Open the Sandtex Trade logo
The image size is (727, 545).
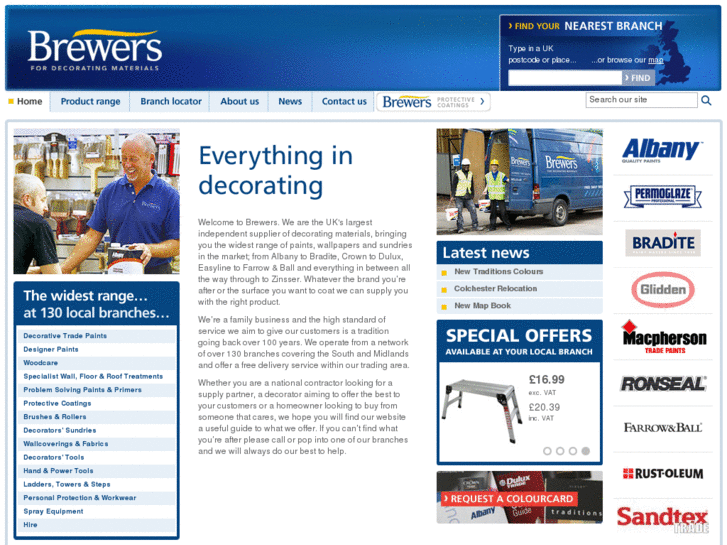point(663,519)
